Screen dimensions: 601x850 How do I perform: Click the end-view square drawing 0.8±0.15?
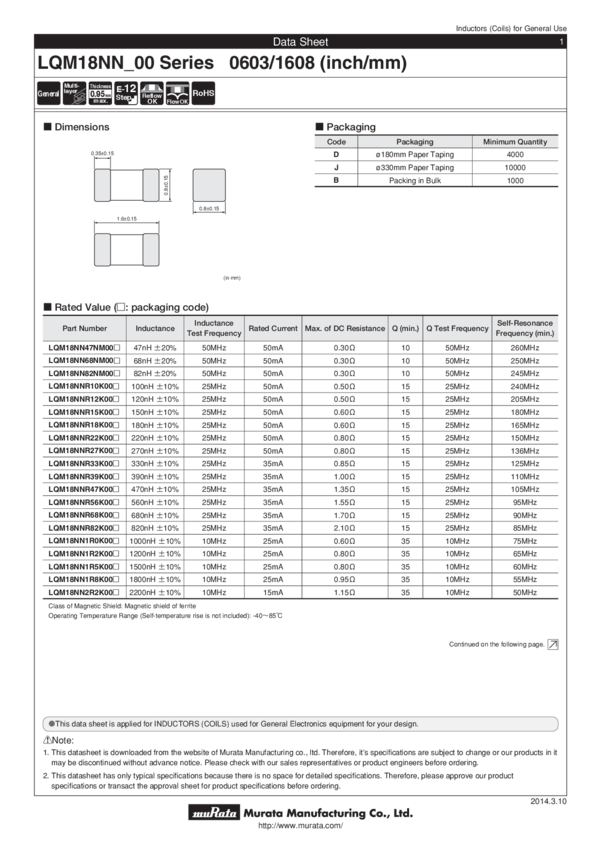tap(209, 190)
